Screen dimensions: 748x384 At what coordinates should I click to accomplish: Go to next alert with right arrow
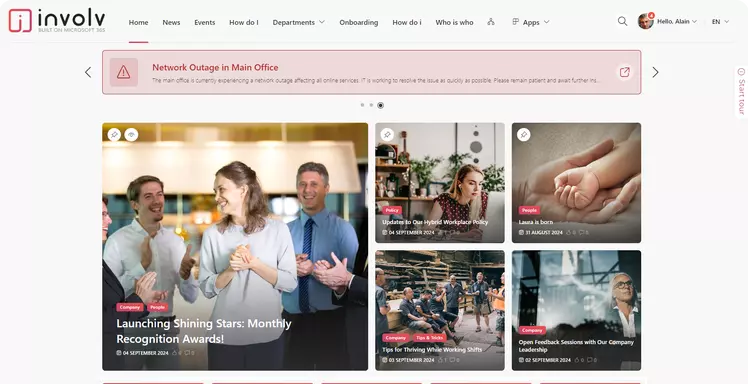(655, 72)
